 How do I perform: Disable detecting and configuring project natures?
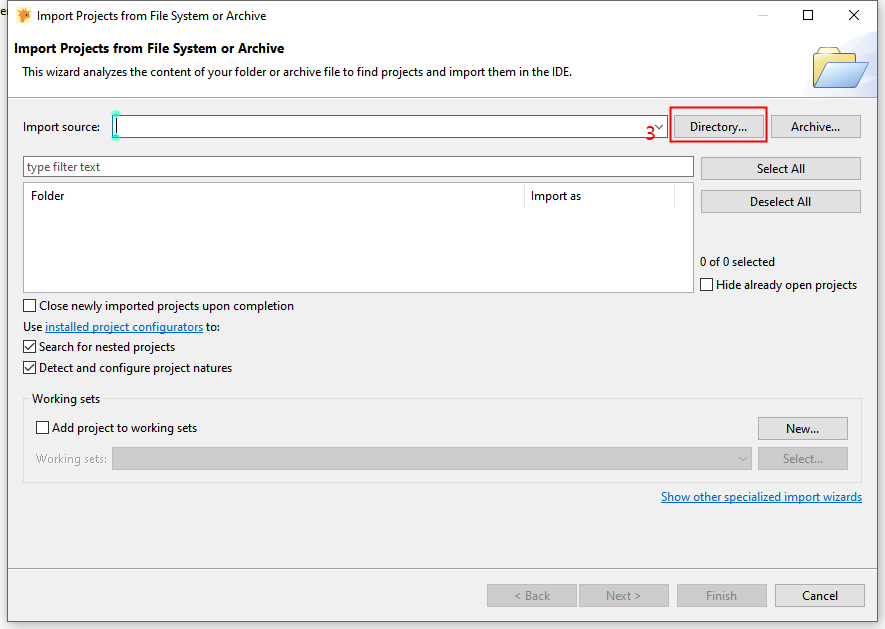[29, 367]
